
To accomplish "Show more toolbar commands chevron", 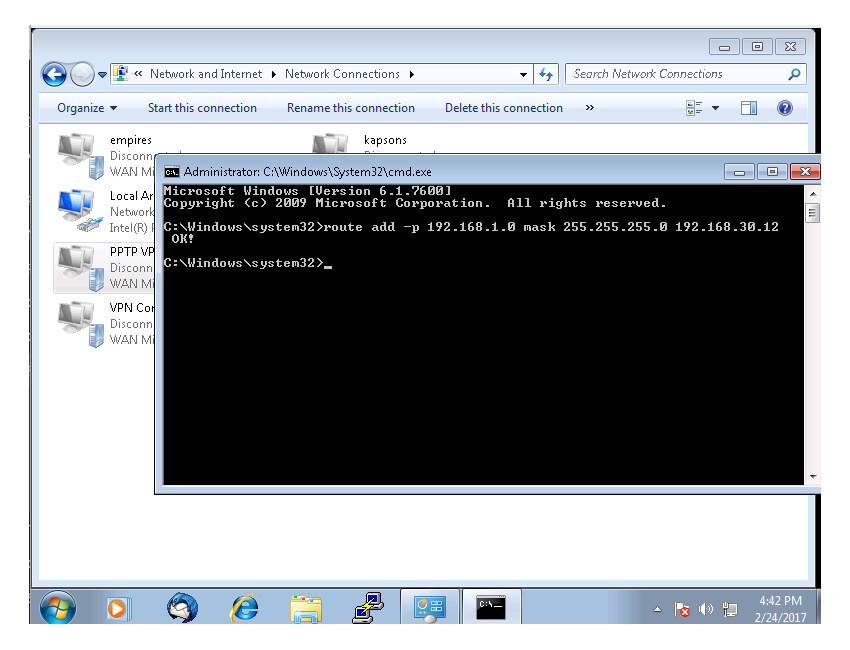I will tap(589, 108).
